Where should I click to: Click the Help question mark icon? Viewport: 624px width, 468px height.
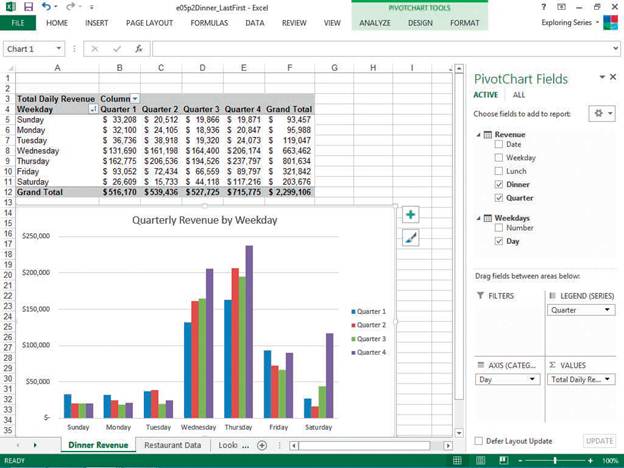point(544,7)
